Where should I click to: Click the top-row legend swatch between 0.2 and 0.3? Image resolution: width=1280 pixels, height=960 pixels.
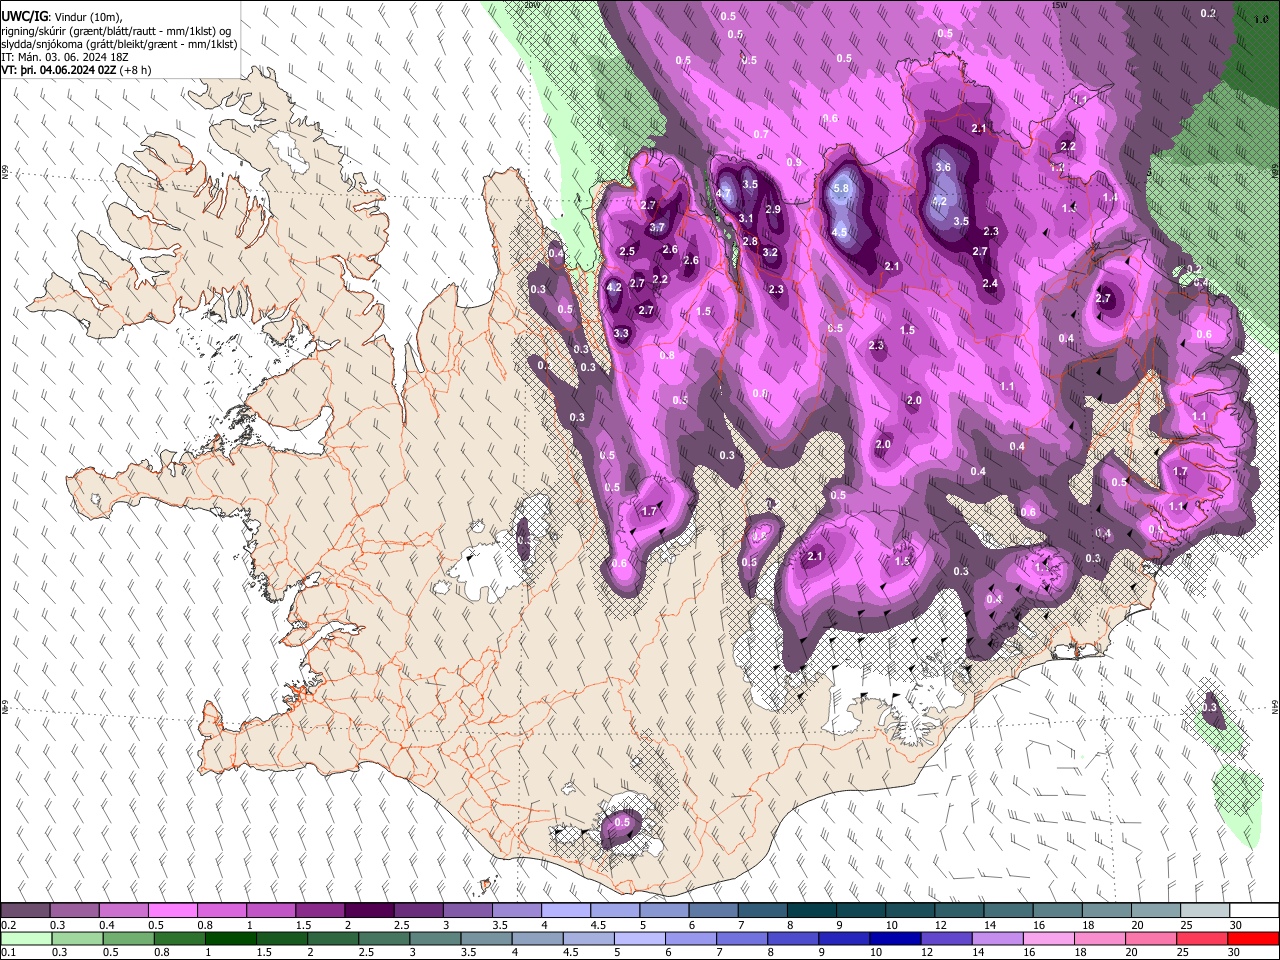[25, 911]
